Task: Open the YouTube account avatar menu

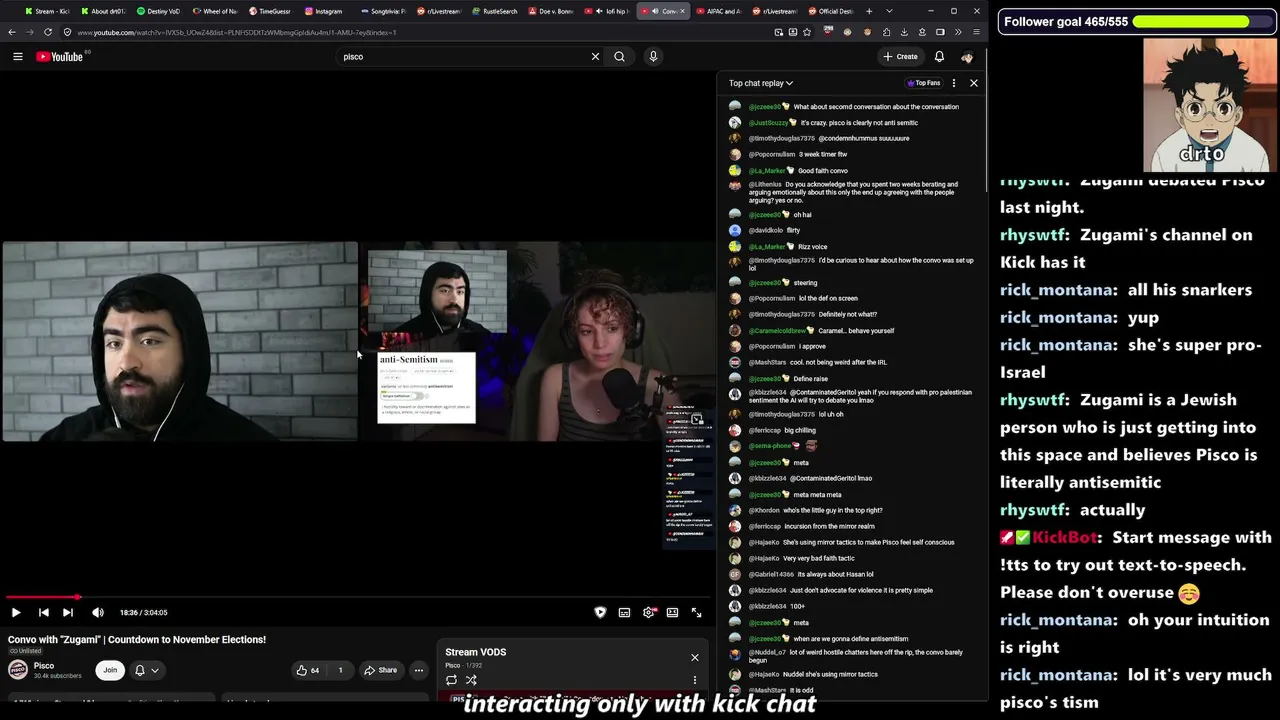Action: (967, 57)
